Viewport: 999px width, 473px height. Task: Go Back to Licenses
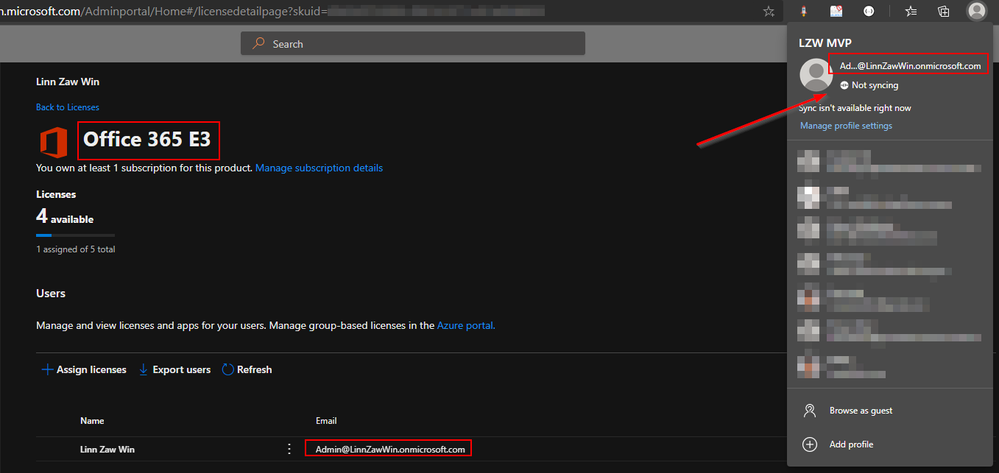tap(68, 107)
